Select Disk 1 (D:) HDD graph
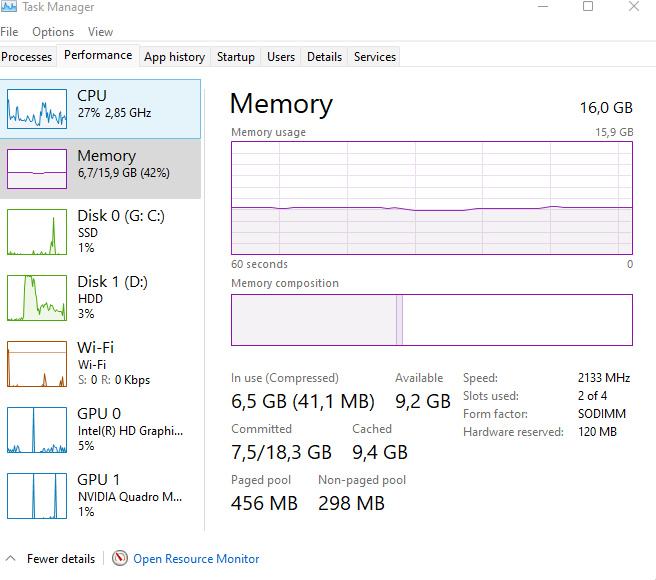The image size is (656, 580). point(37,297)
